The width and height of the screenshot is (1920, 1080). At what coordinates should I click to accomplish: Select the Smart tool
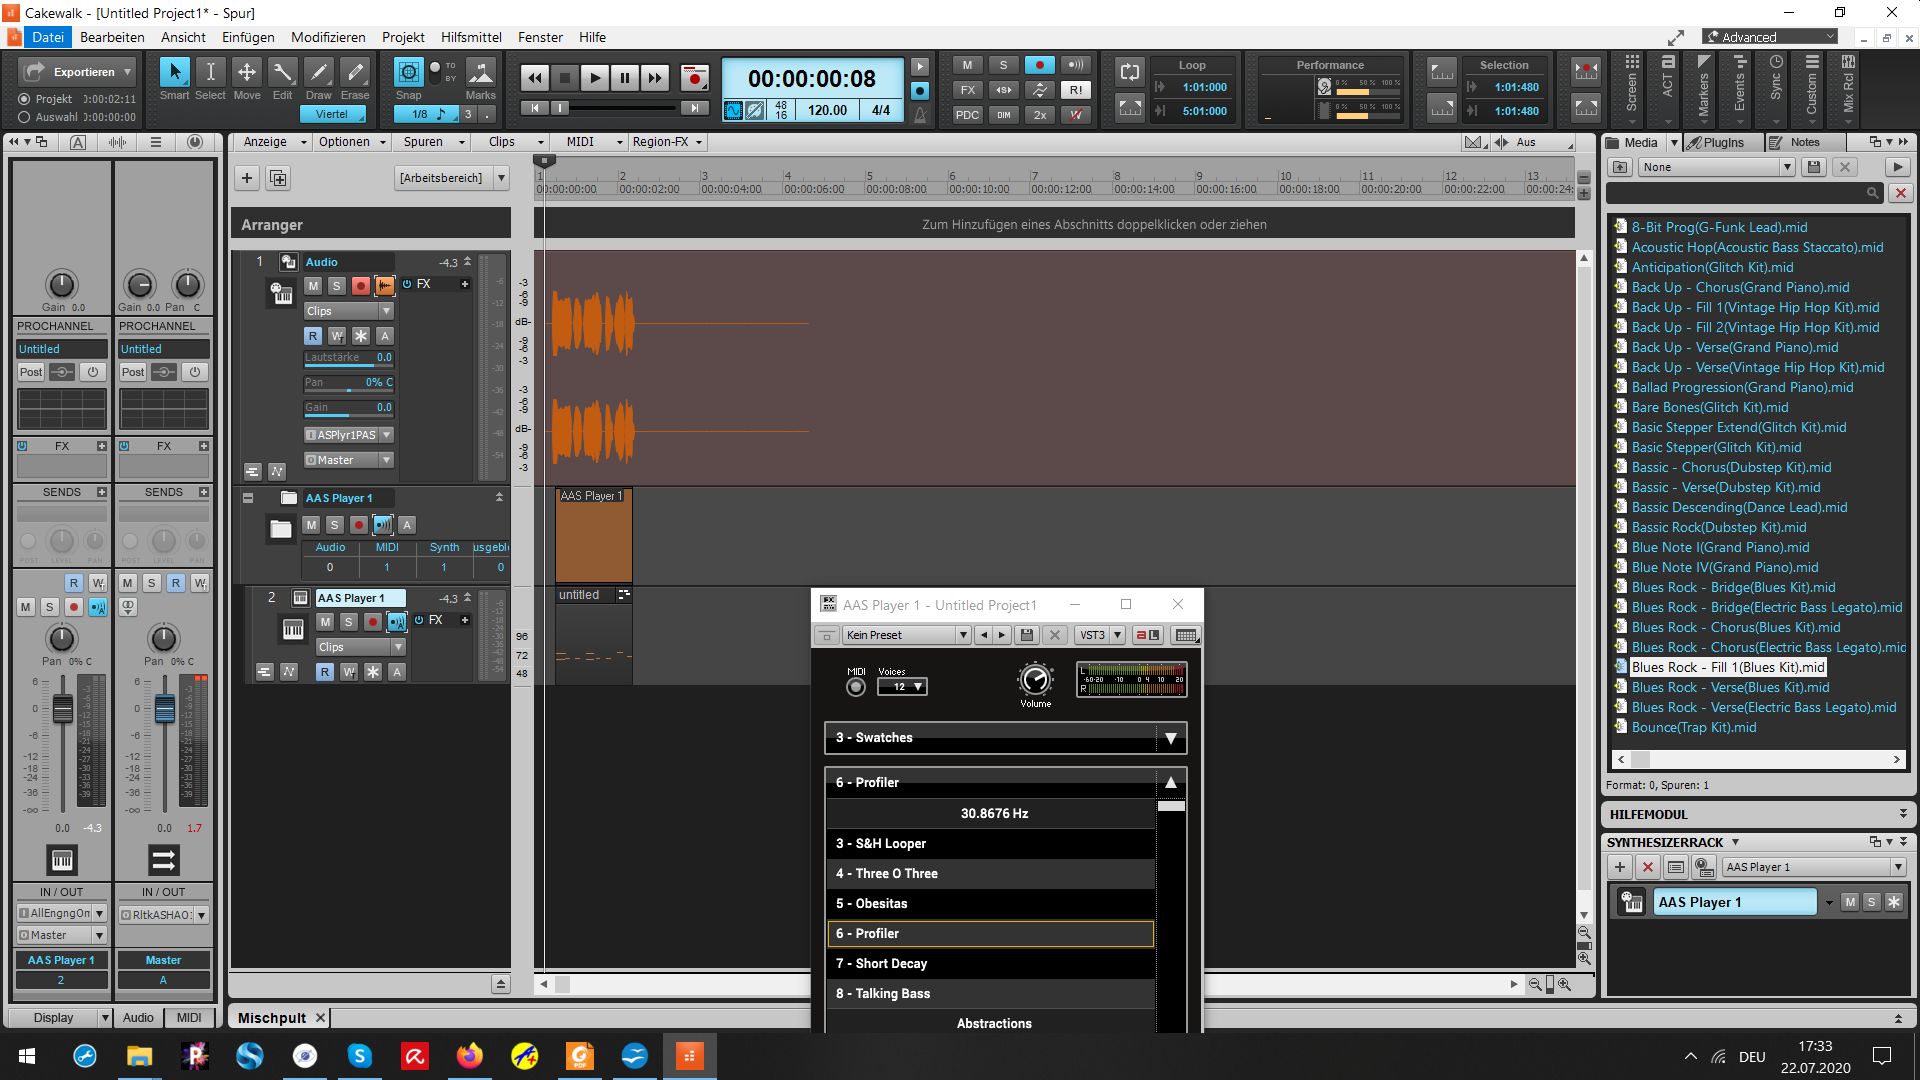(174, 73)
